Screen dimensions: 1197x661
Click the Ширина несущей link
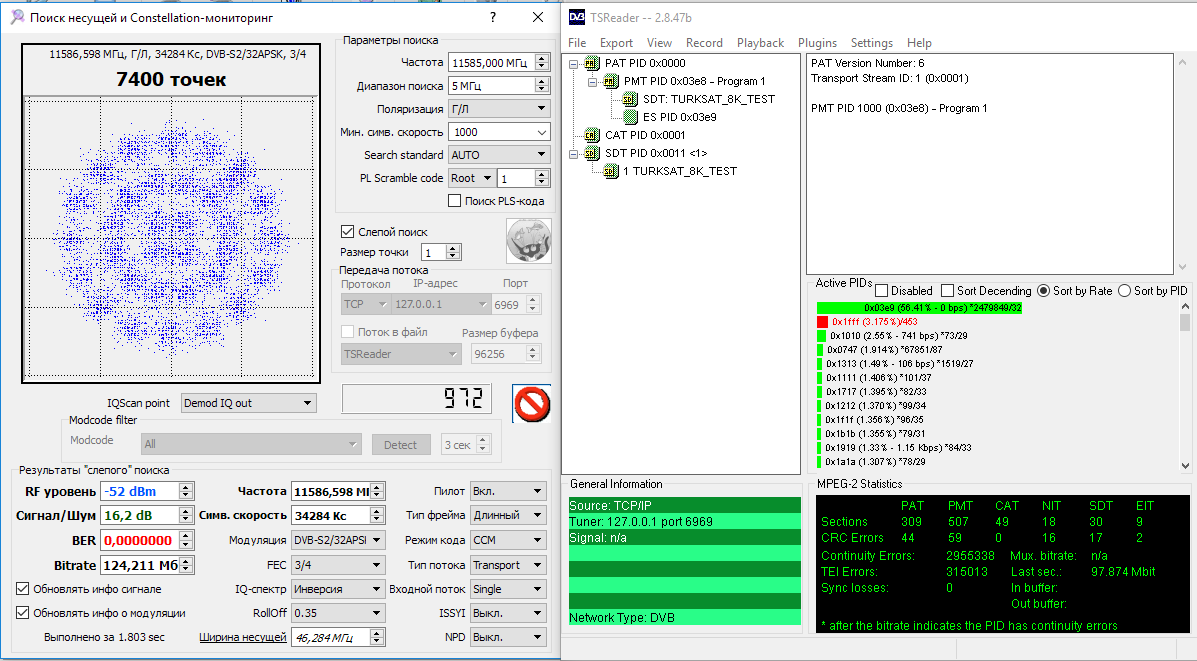pos(243,637)
